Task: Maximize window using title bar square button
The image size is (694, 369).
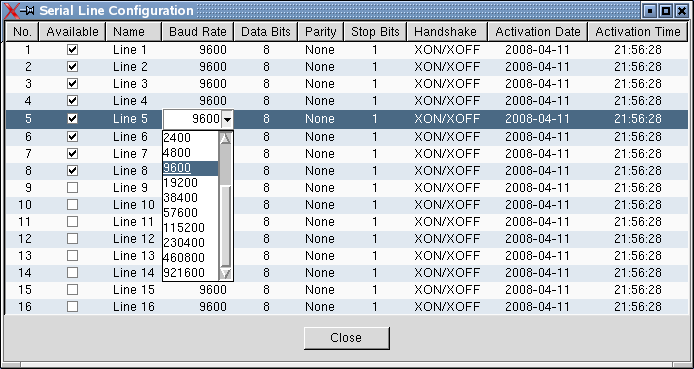Action: point(665,11)
